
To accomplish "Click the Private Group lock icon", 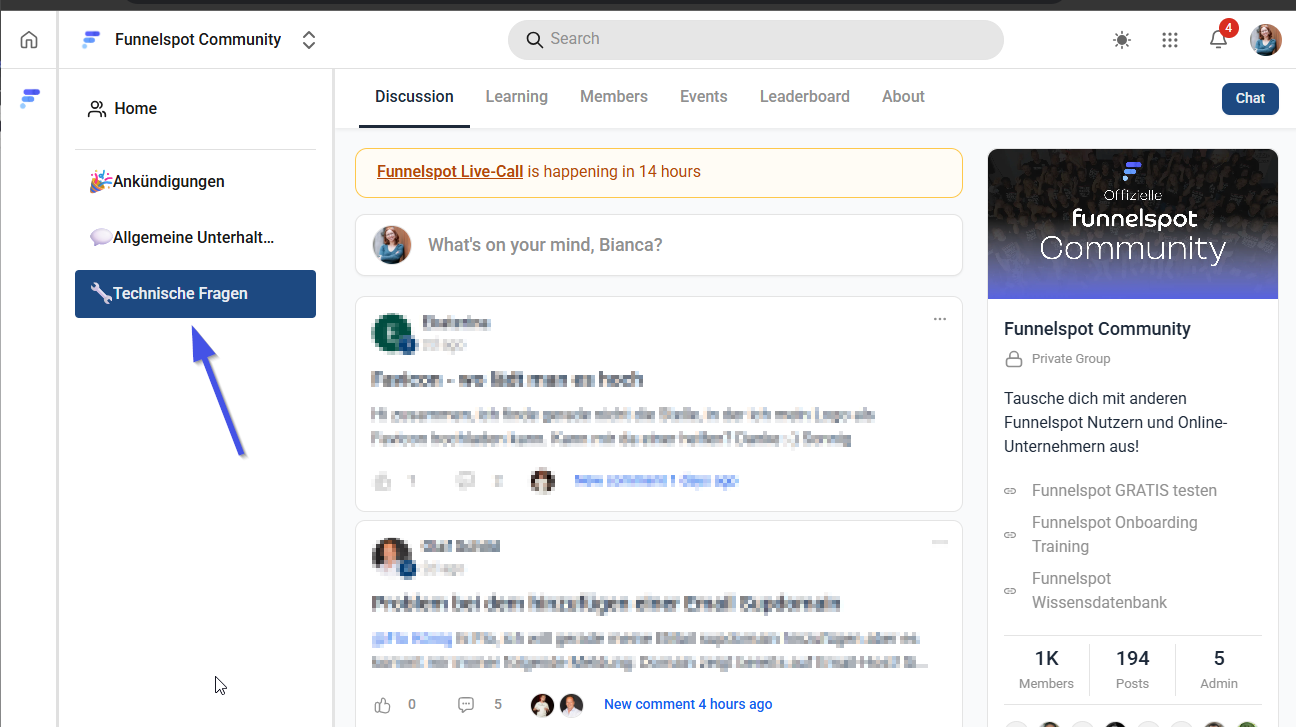I will tap(1013, 359).
